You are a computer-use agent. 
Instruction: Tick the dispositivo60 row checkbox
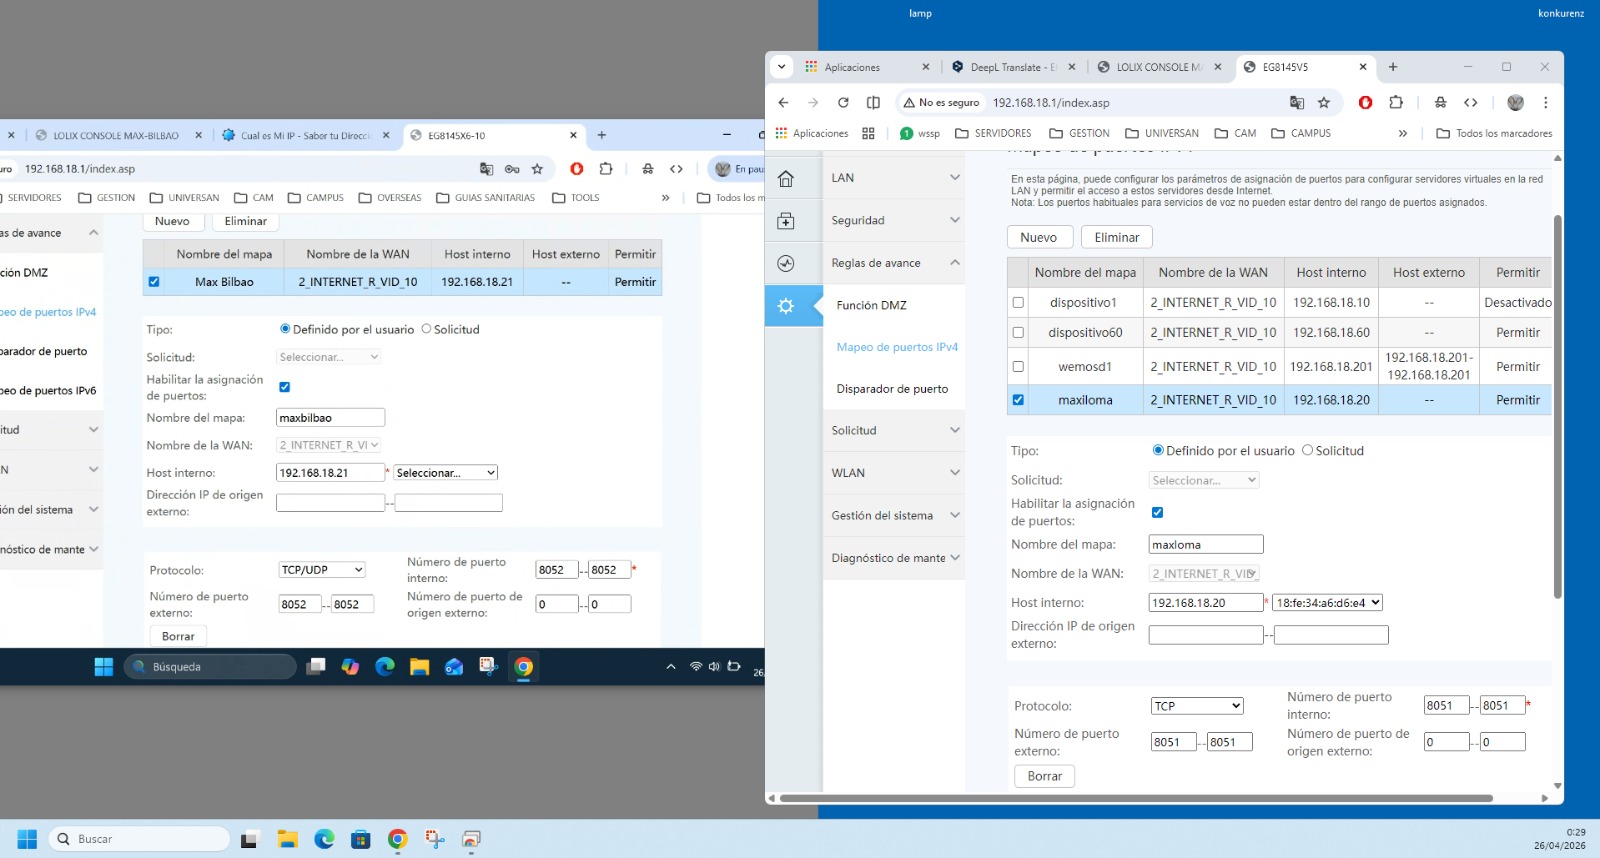(1018, 332)
